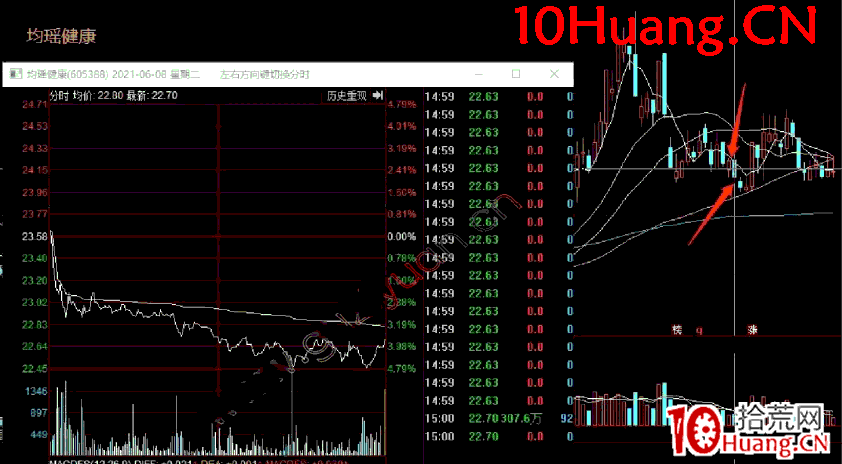This screenshot has height=464, width=842.
Task: Click the hint text 左右方向键切换分时
Action: pos(264,75)
